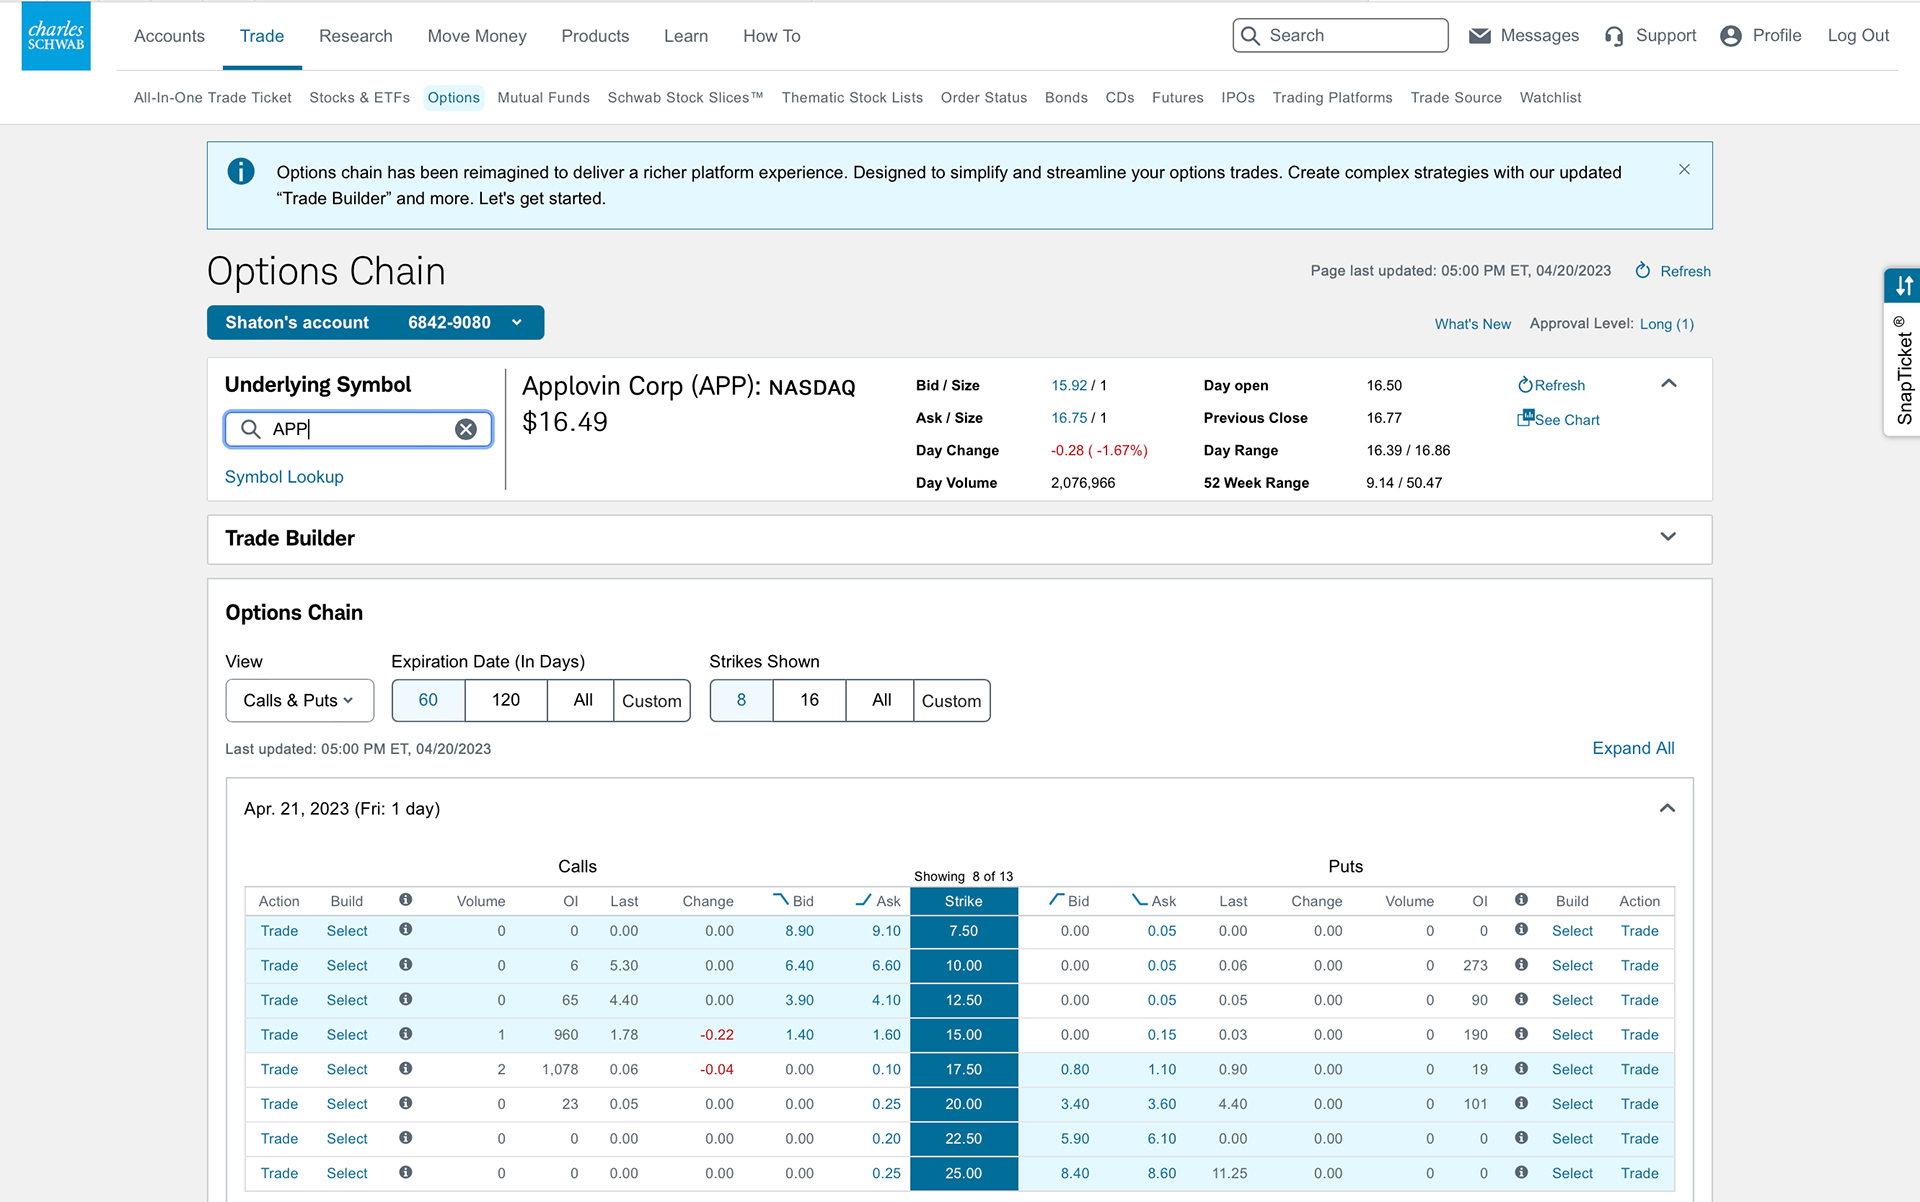The image size is (1920, 1202).
Task: Click Log Out
Action: [x=1858, y=36]
